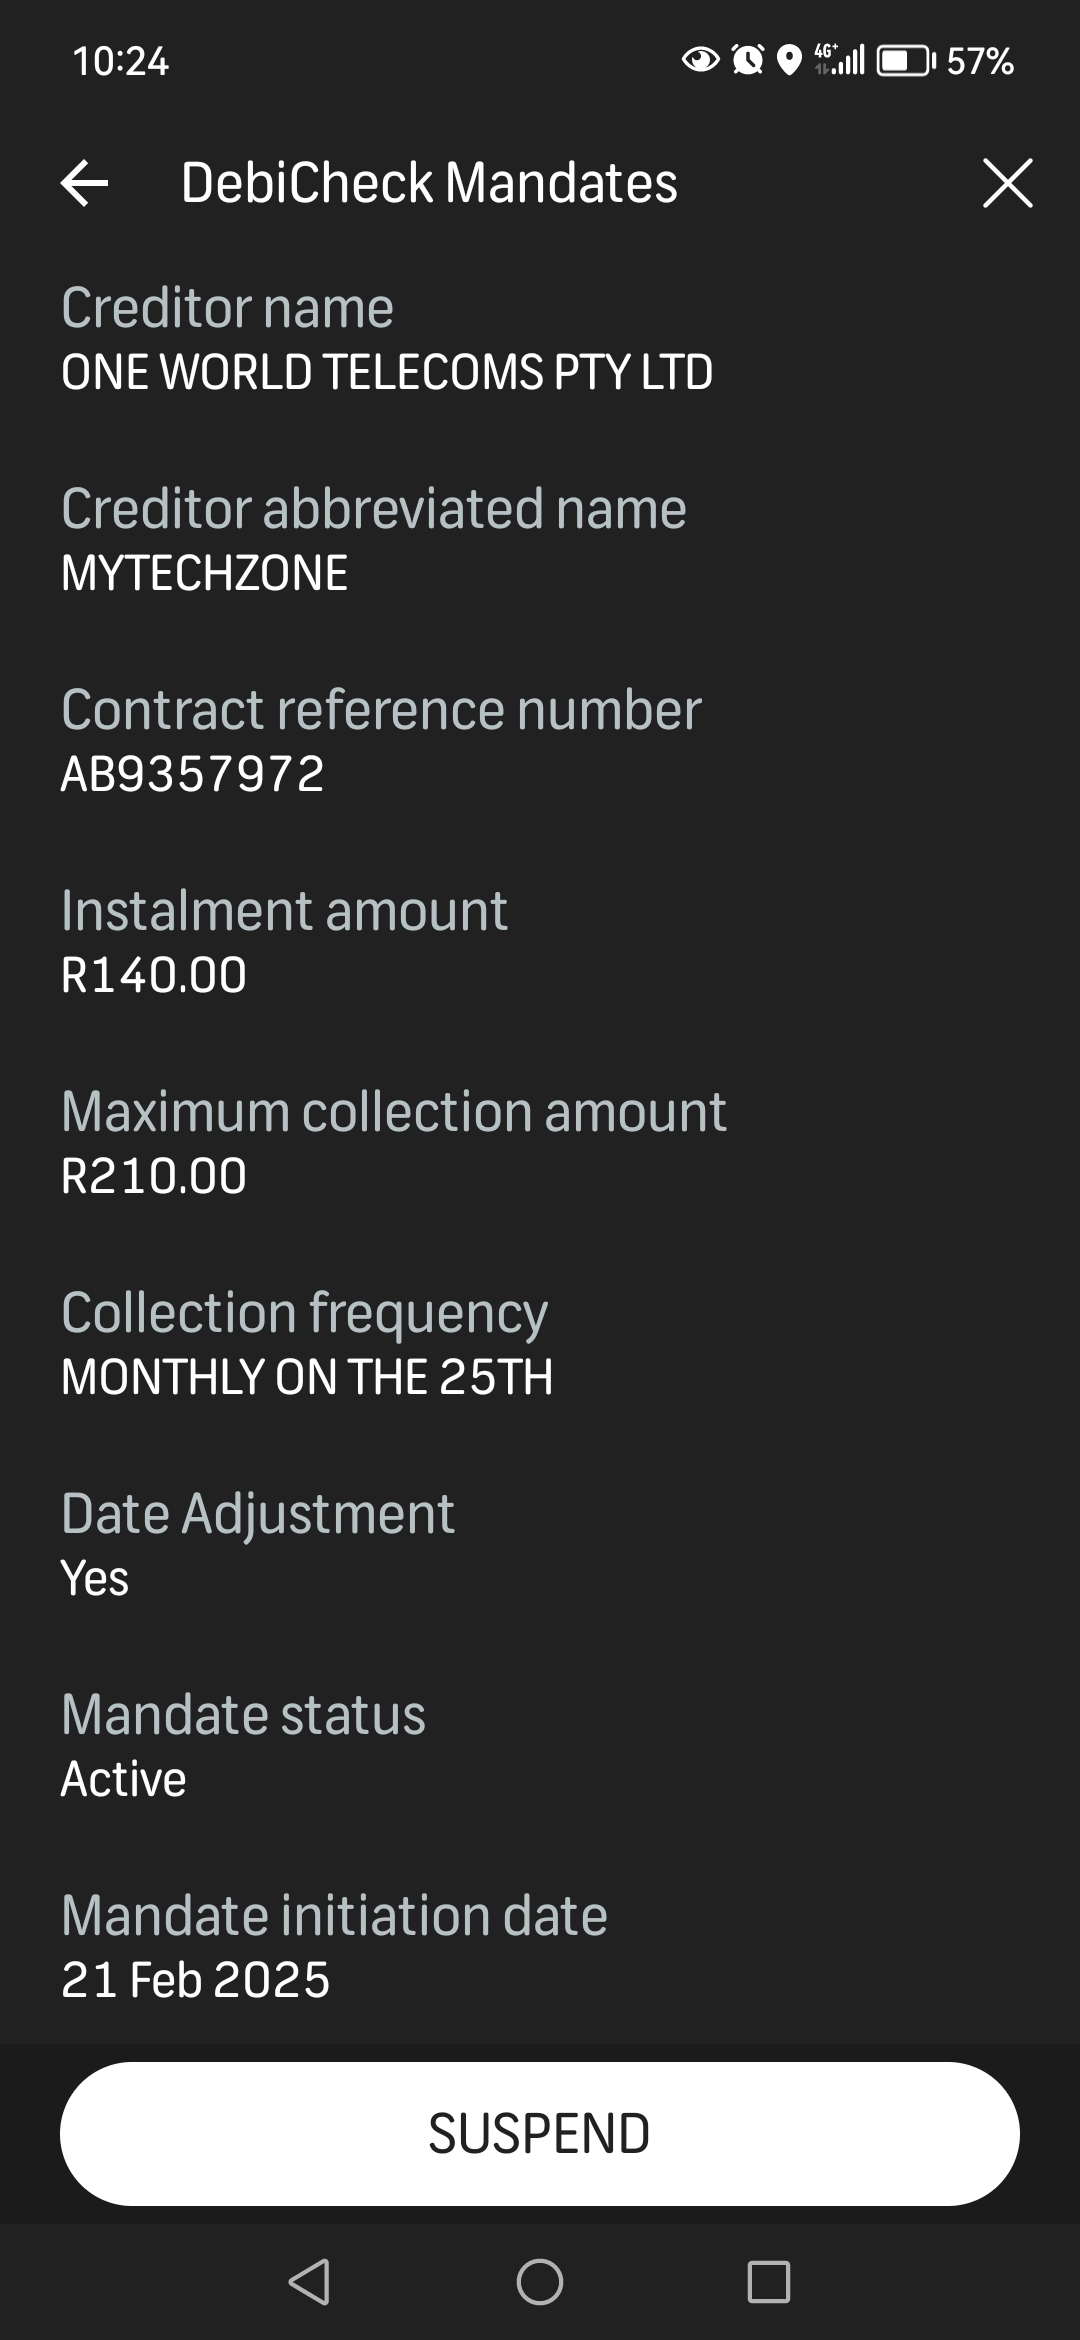Tap the back arrow icon
This screenshot has width=1080, height=2340.
click(85, 183)
